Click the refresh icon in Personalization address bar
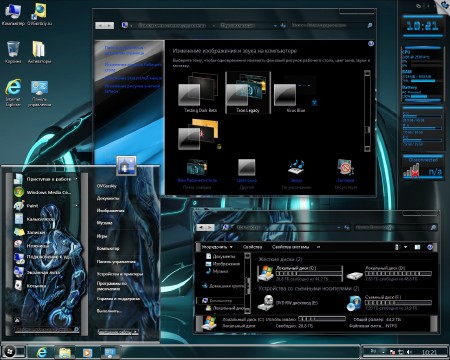The height and width of the screenshot is (360, 450). [x=283, y=25]
